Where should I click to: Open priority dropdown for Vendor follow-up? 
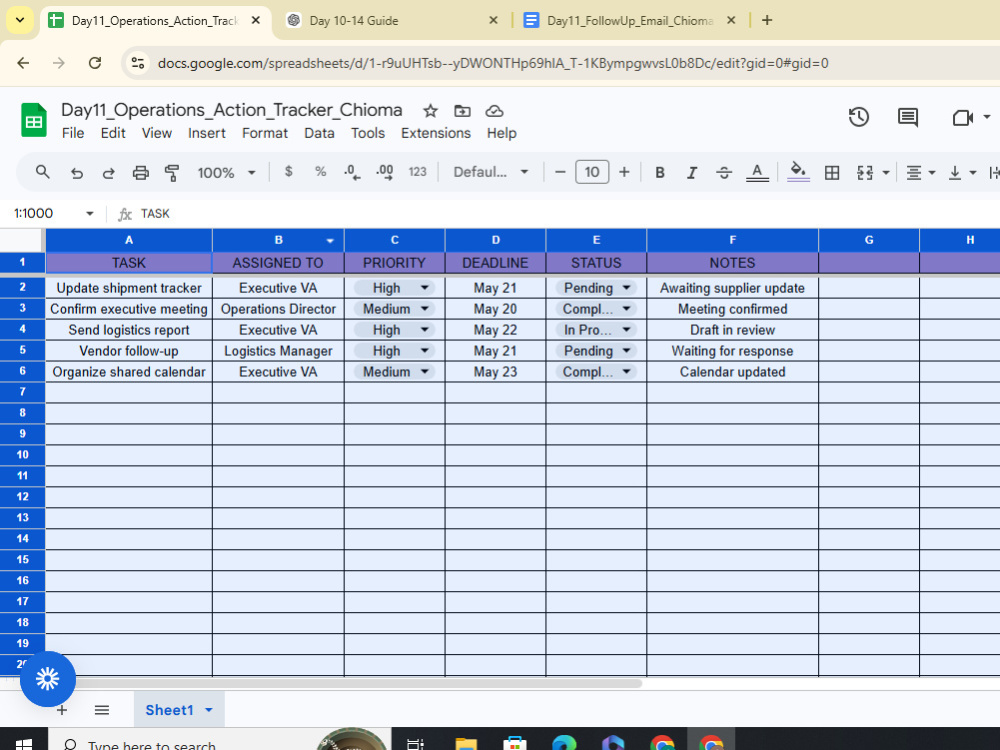coord(394,351)
